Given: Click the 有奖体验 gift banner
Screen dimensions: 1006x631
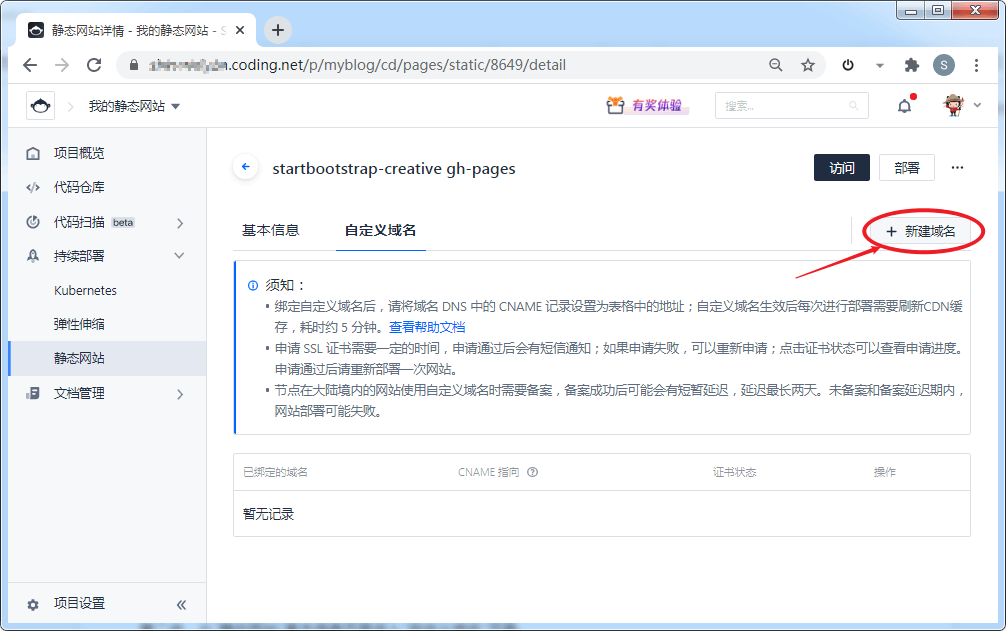Looking at the screenshot, I should click(x=647, y=105).
